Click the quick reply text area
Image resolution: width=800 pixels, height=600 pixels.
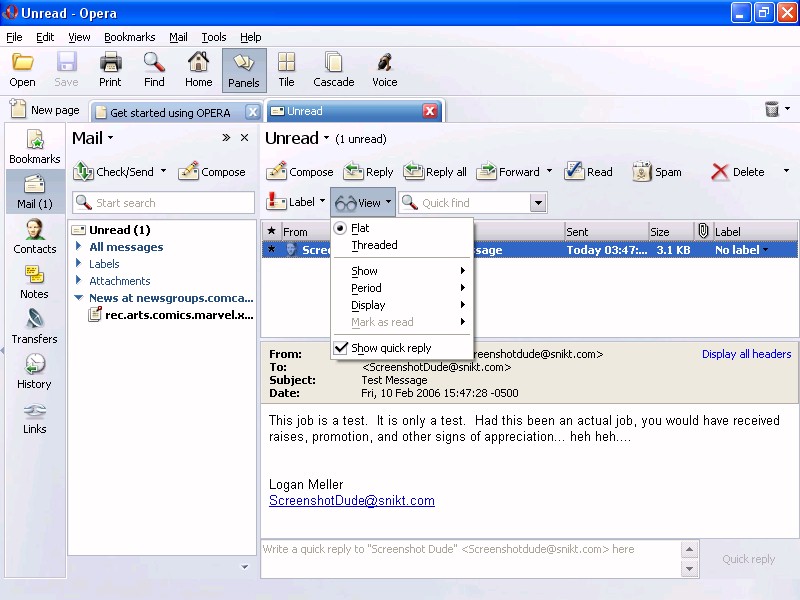471,559
